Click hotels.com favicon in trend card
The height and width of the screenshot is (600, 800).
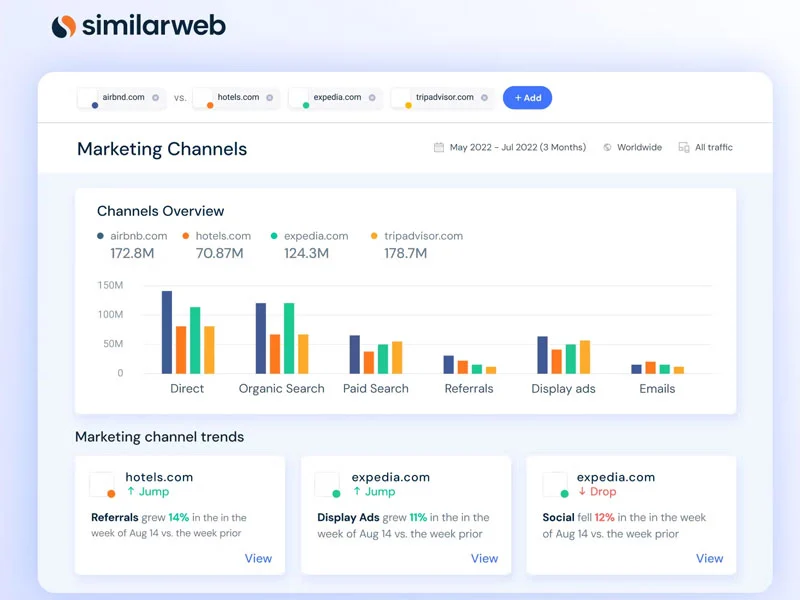pyautogui.click(x=102, y=484)
